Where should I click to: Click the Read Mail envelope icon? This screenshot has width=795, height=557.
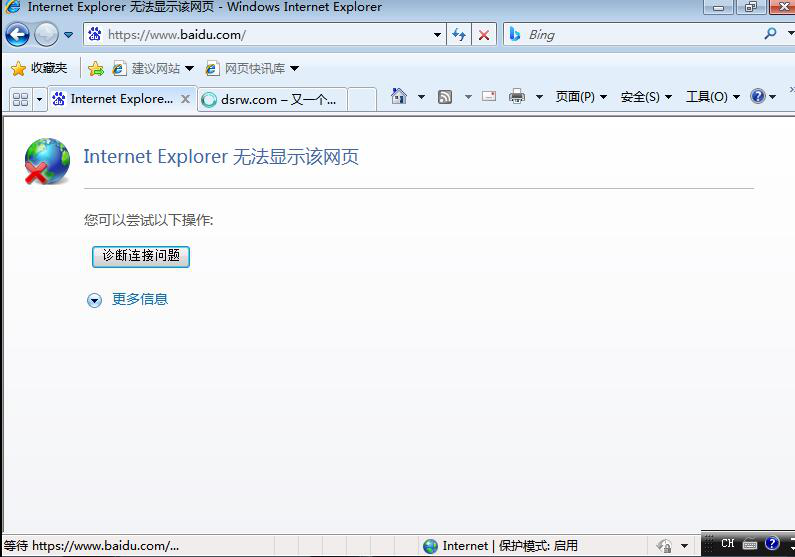489,96
